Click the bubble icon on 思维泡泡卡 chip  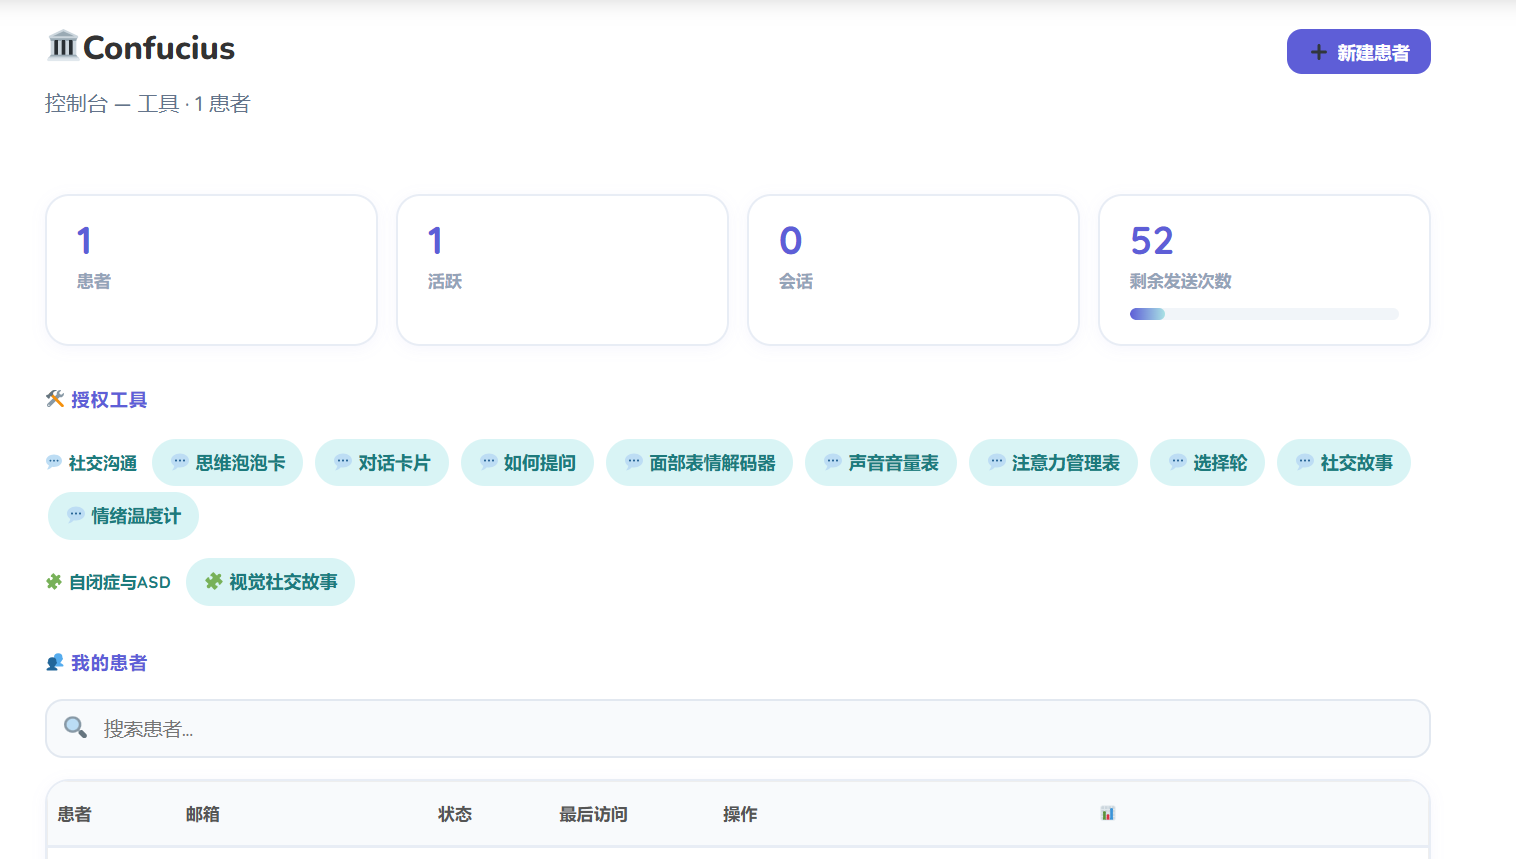pos(180,462)
